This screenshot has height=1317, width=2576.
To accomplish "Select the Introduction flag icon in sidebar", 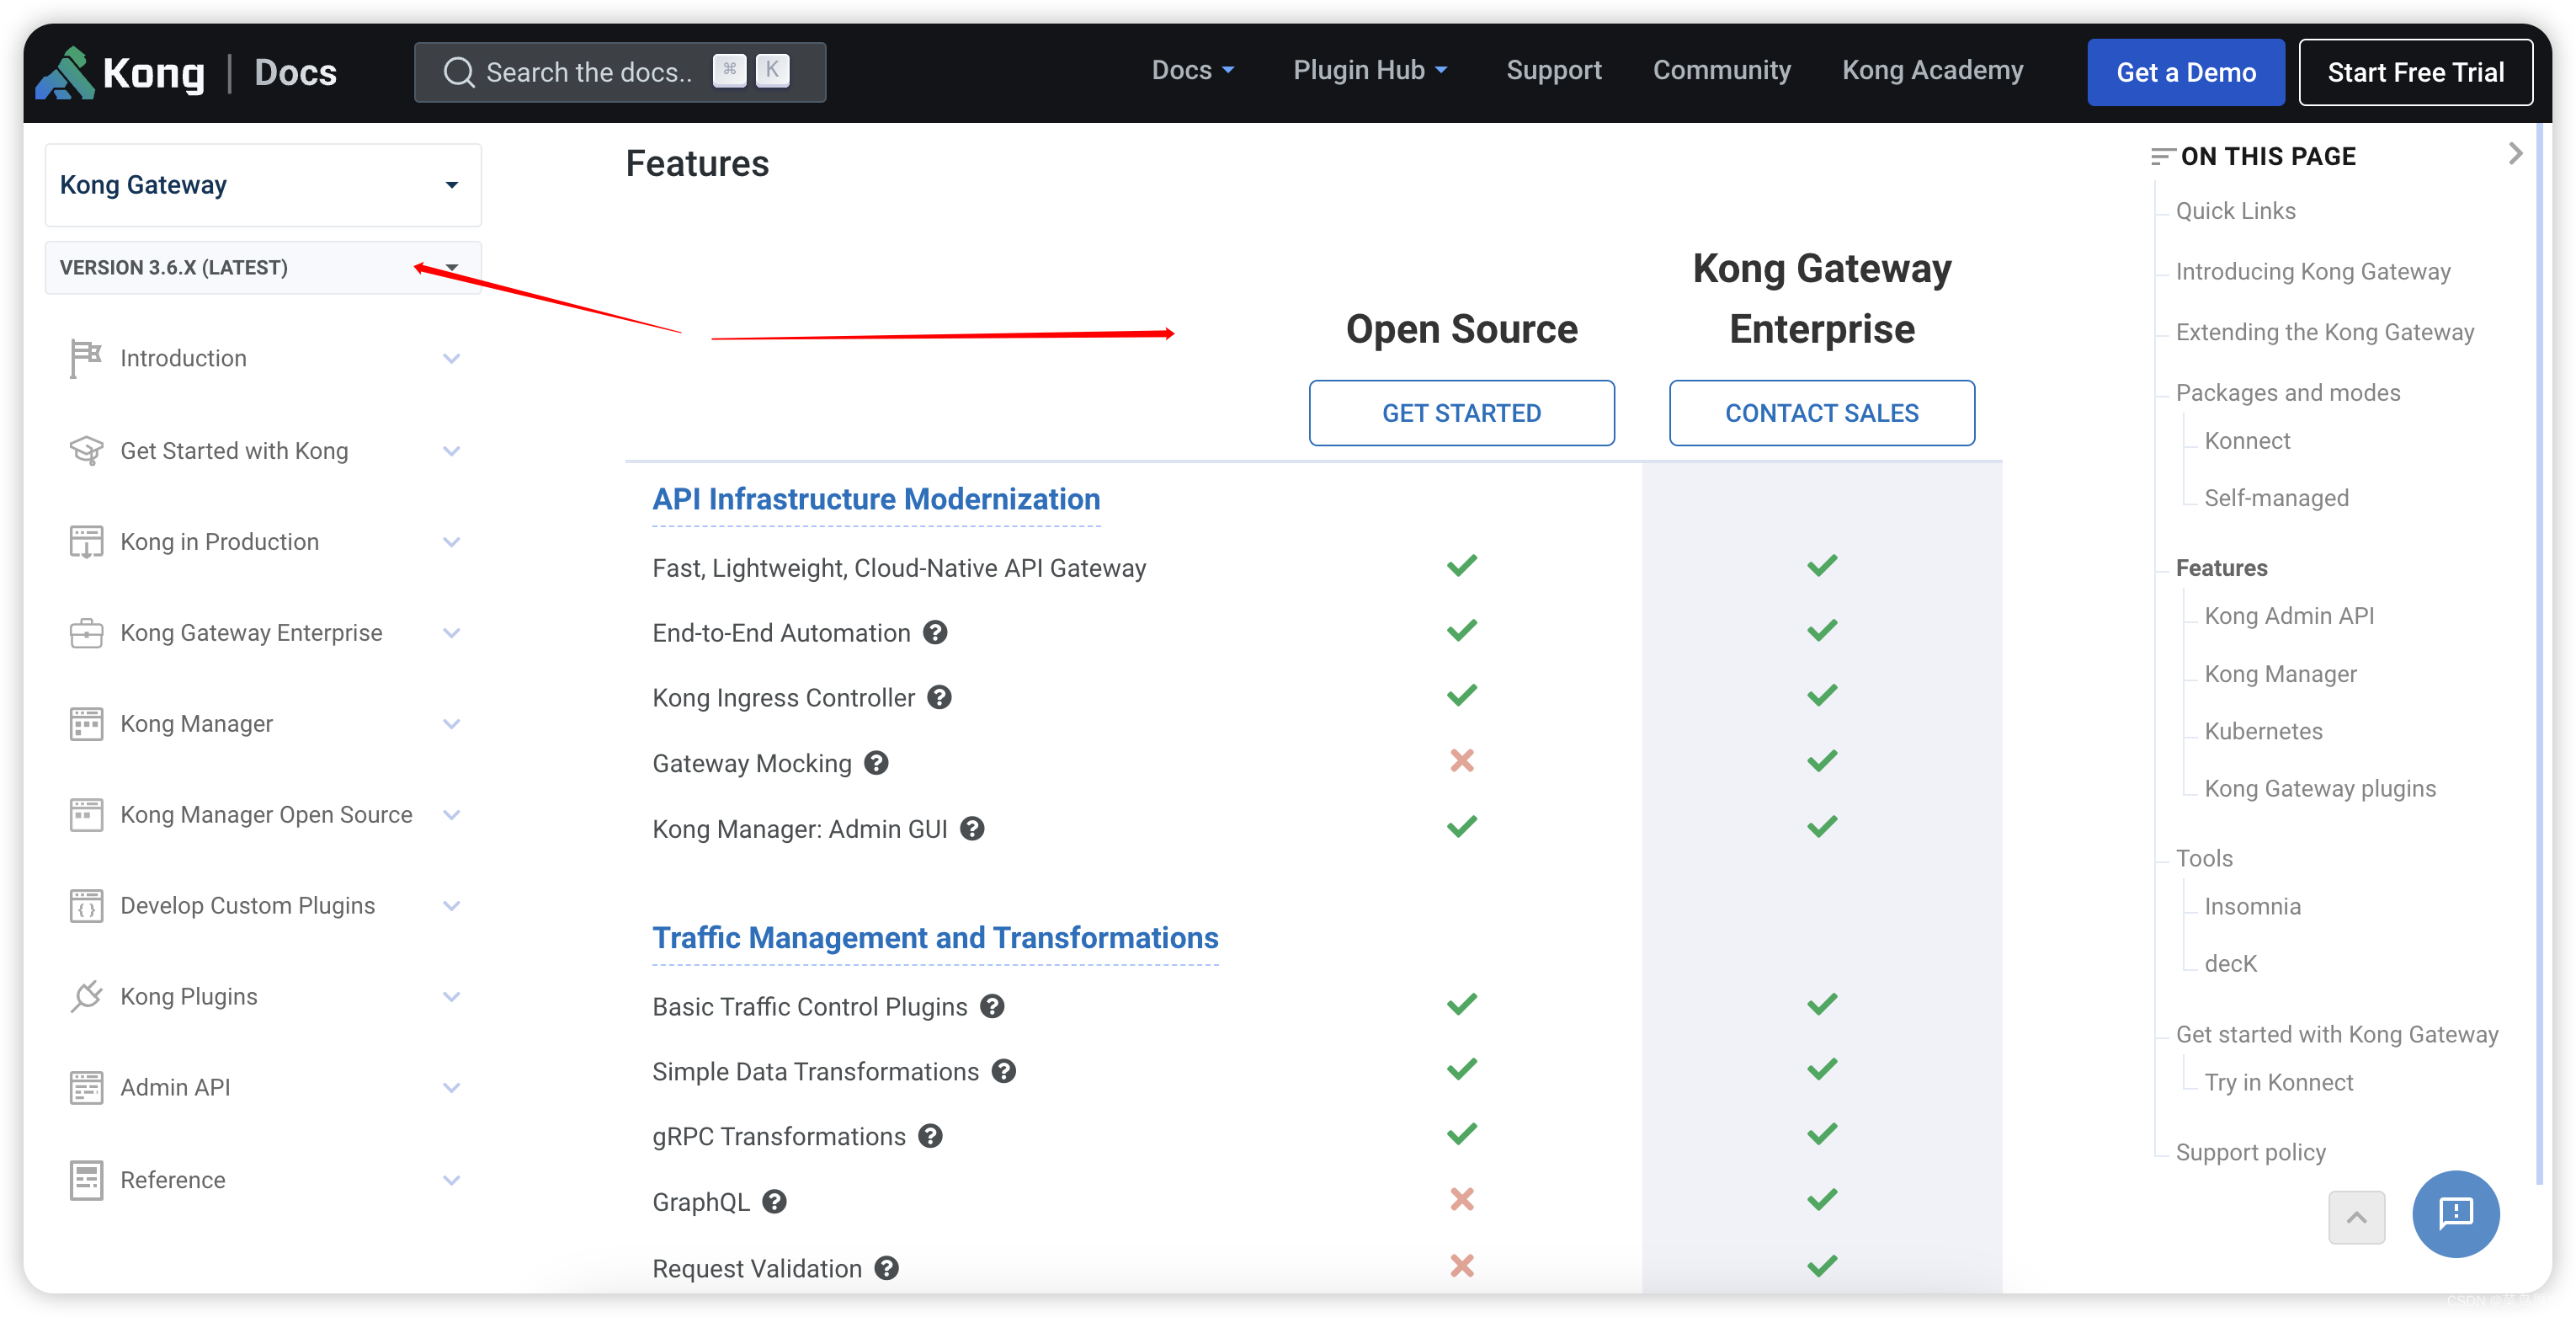I will point(86,357).
